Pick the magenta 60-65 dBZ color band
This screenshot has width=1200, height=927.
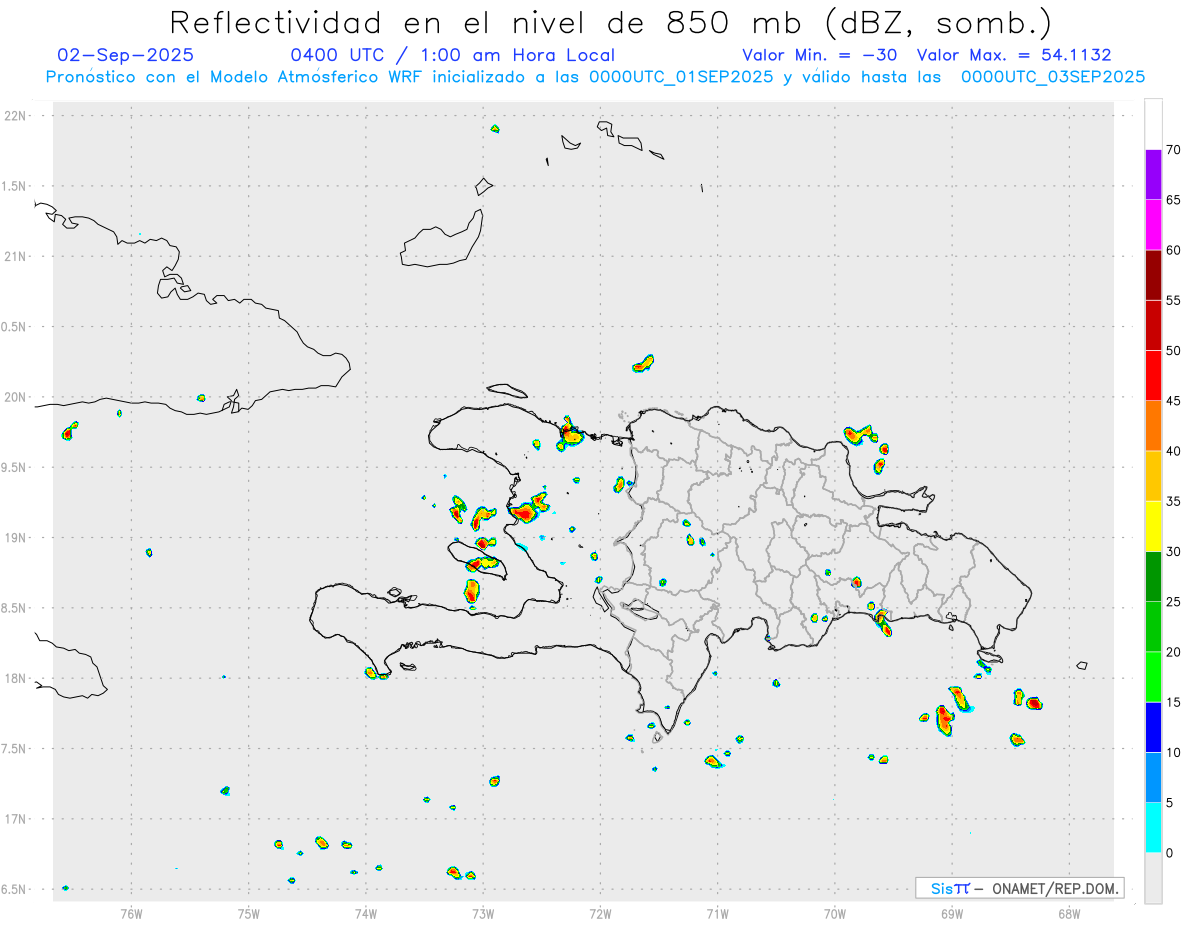coord(1153,225)
